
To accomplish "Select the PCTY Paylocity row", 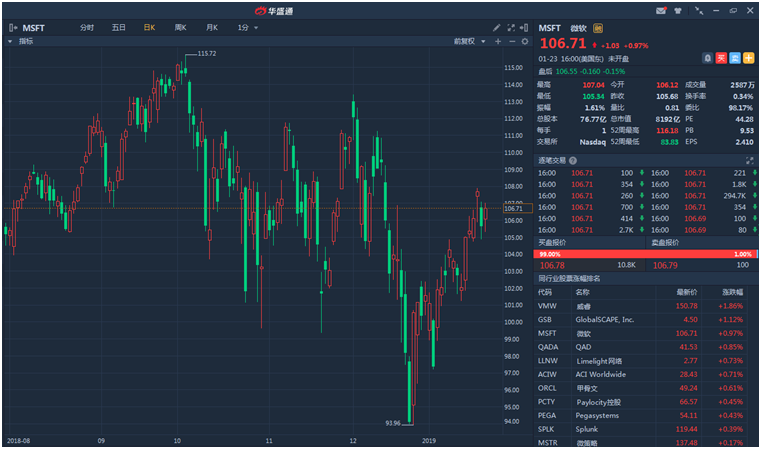I will click(x=645, y=402).
